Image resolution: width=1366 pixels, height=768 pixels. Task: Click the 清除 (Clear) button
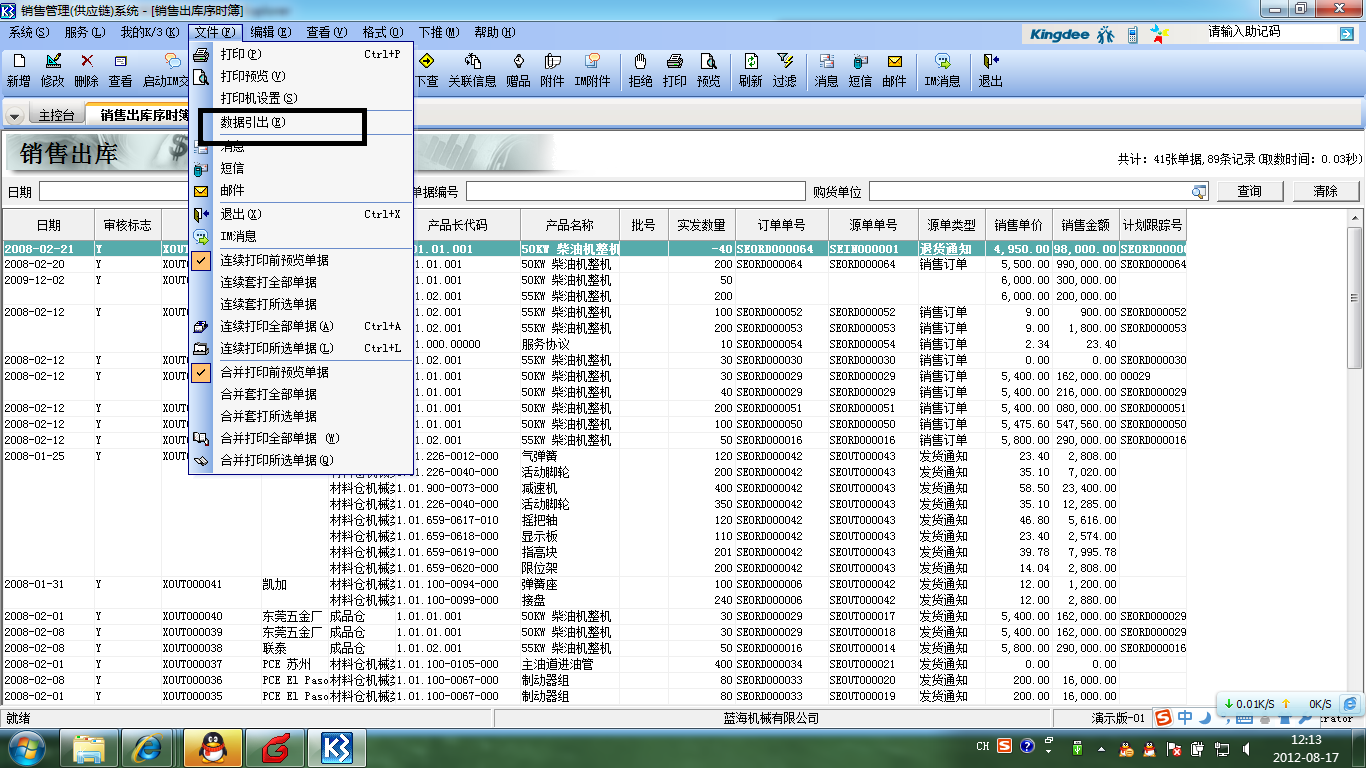coord(1325,191)
